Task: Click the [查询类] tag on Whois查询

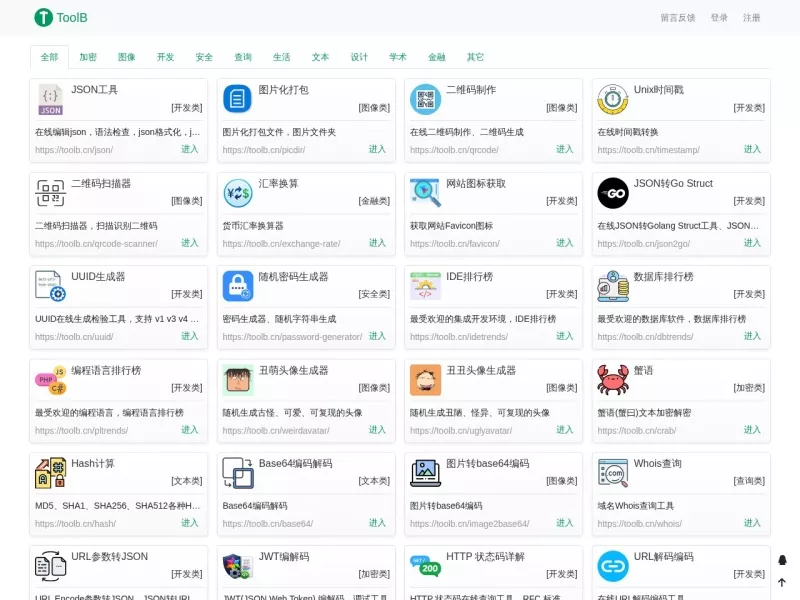Action: point(749,481)
